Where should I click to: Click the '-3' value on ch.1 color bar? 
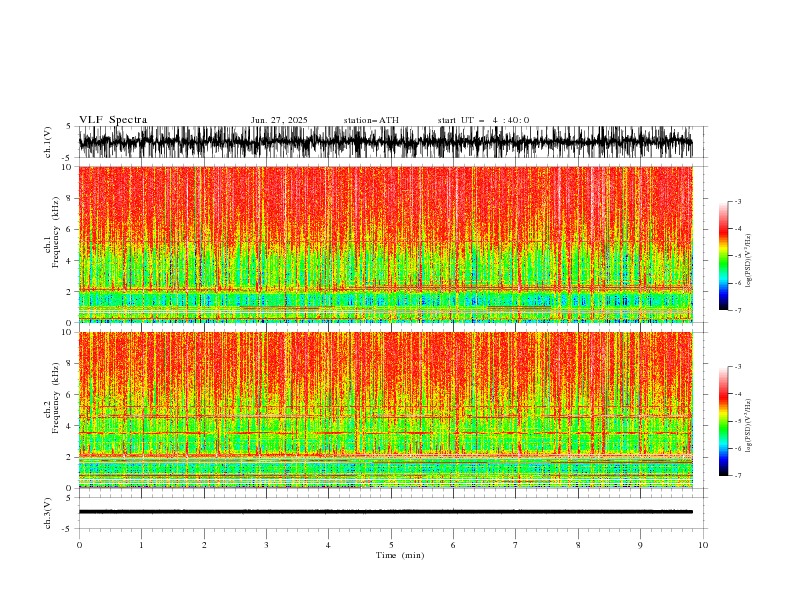(x=737, y=201)
